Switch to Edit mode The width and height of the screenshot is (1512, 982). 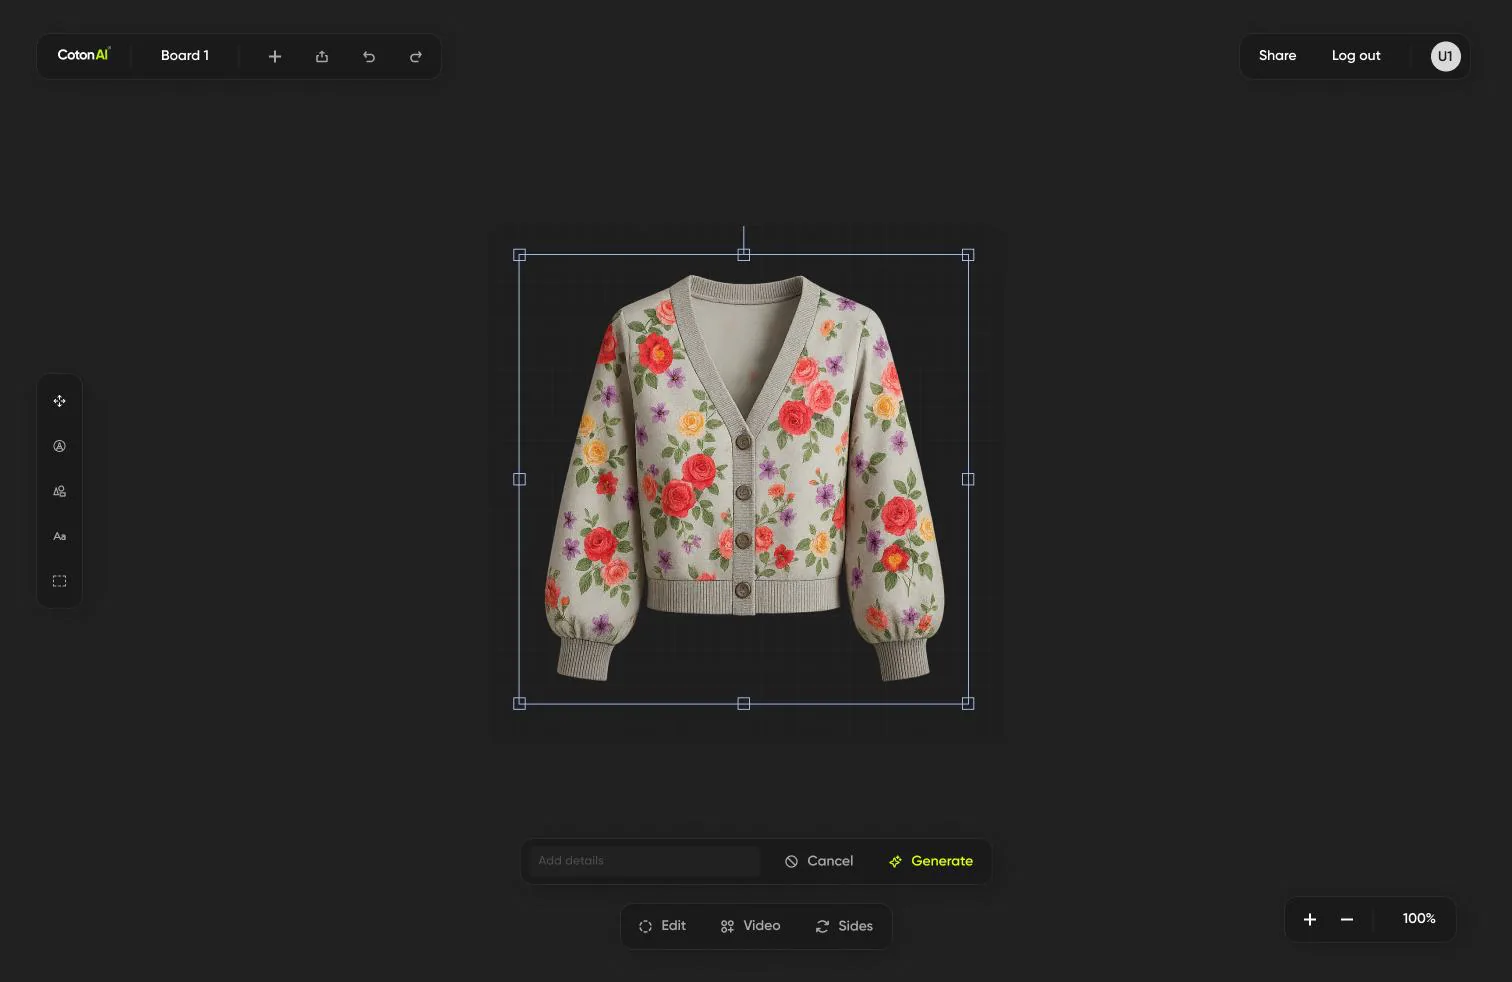coord(662,926)
